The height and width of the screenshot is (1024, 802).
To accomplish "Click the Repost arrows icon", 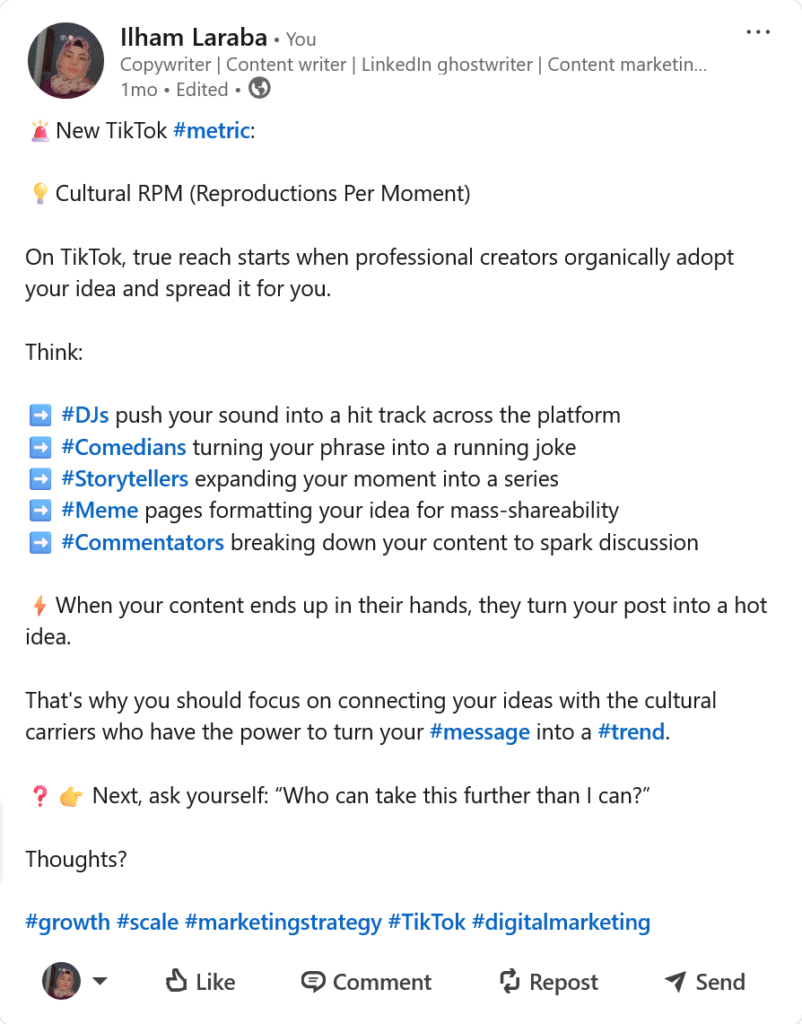I will (x=510, y=981).
